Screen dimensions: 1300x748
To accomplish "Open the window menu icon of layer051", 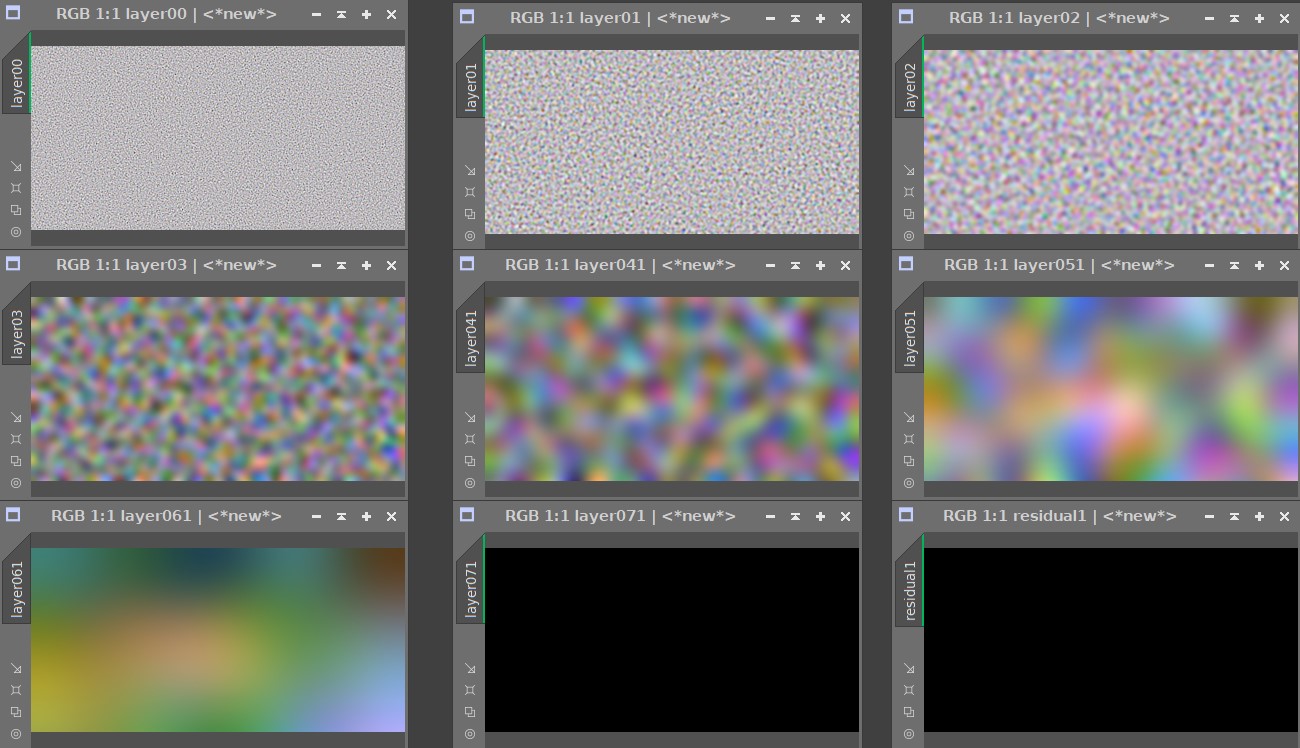I will pos(906,264).
